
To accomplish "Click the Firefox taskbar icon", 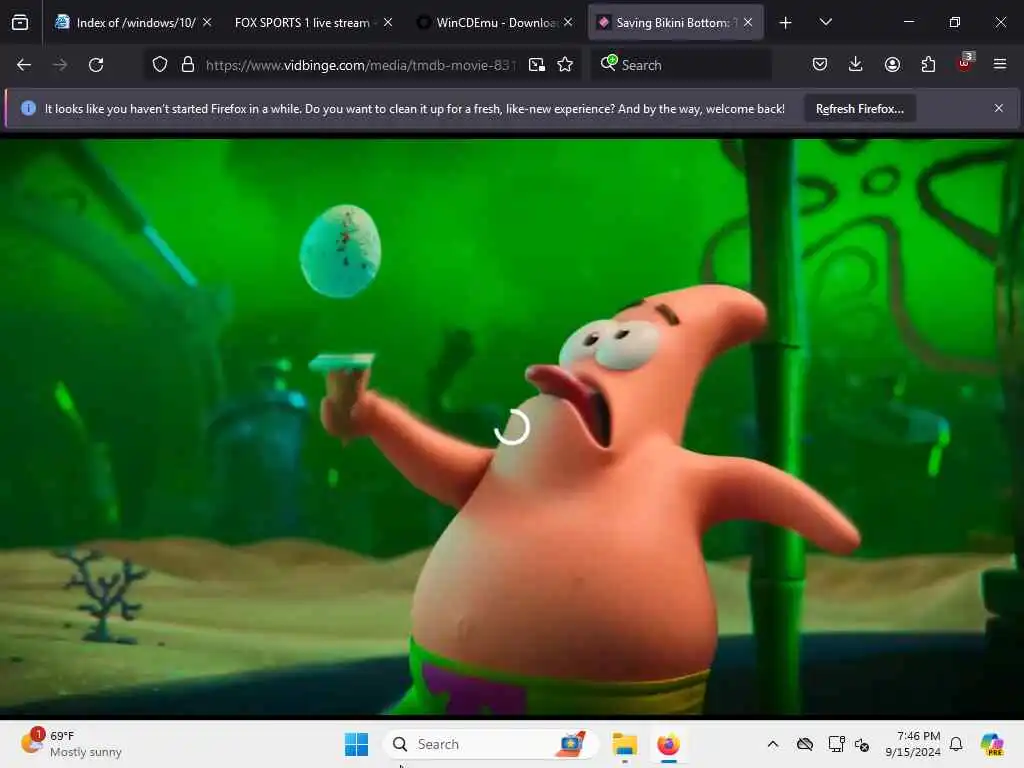I will coord(668,744).
